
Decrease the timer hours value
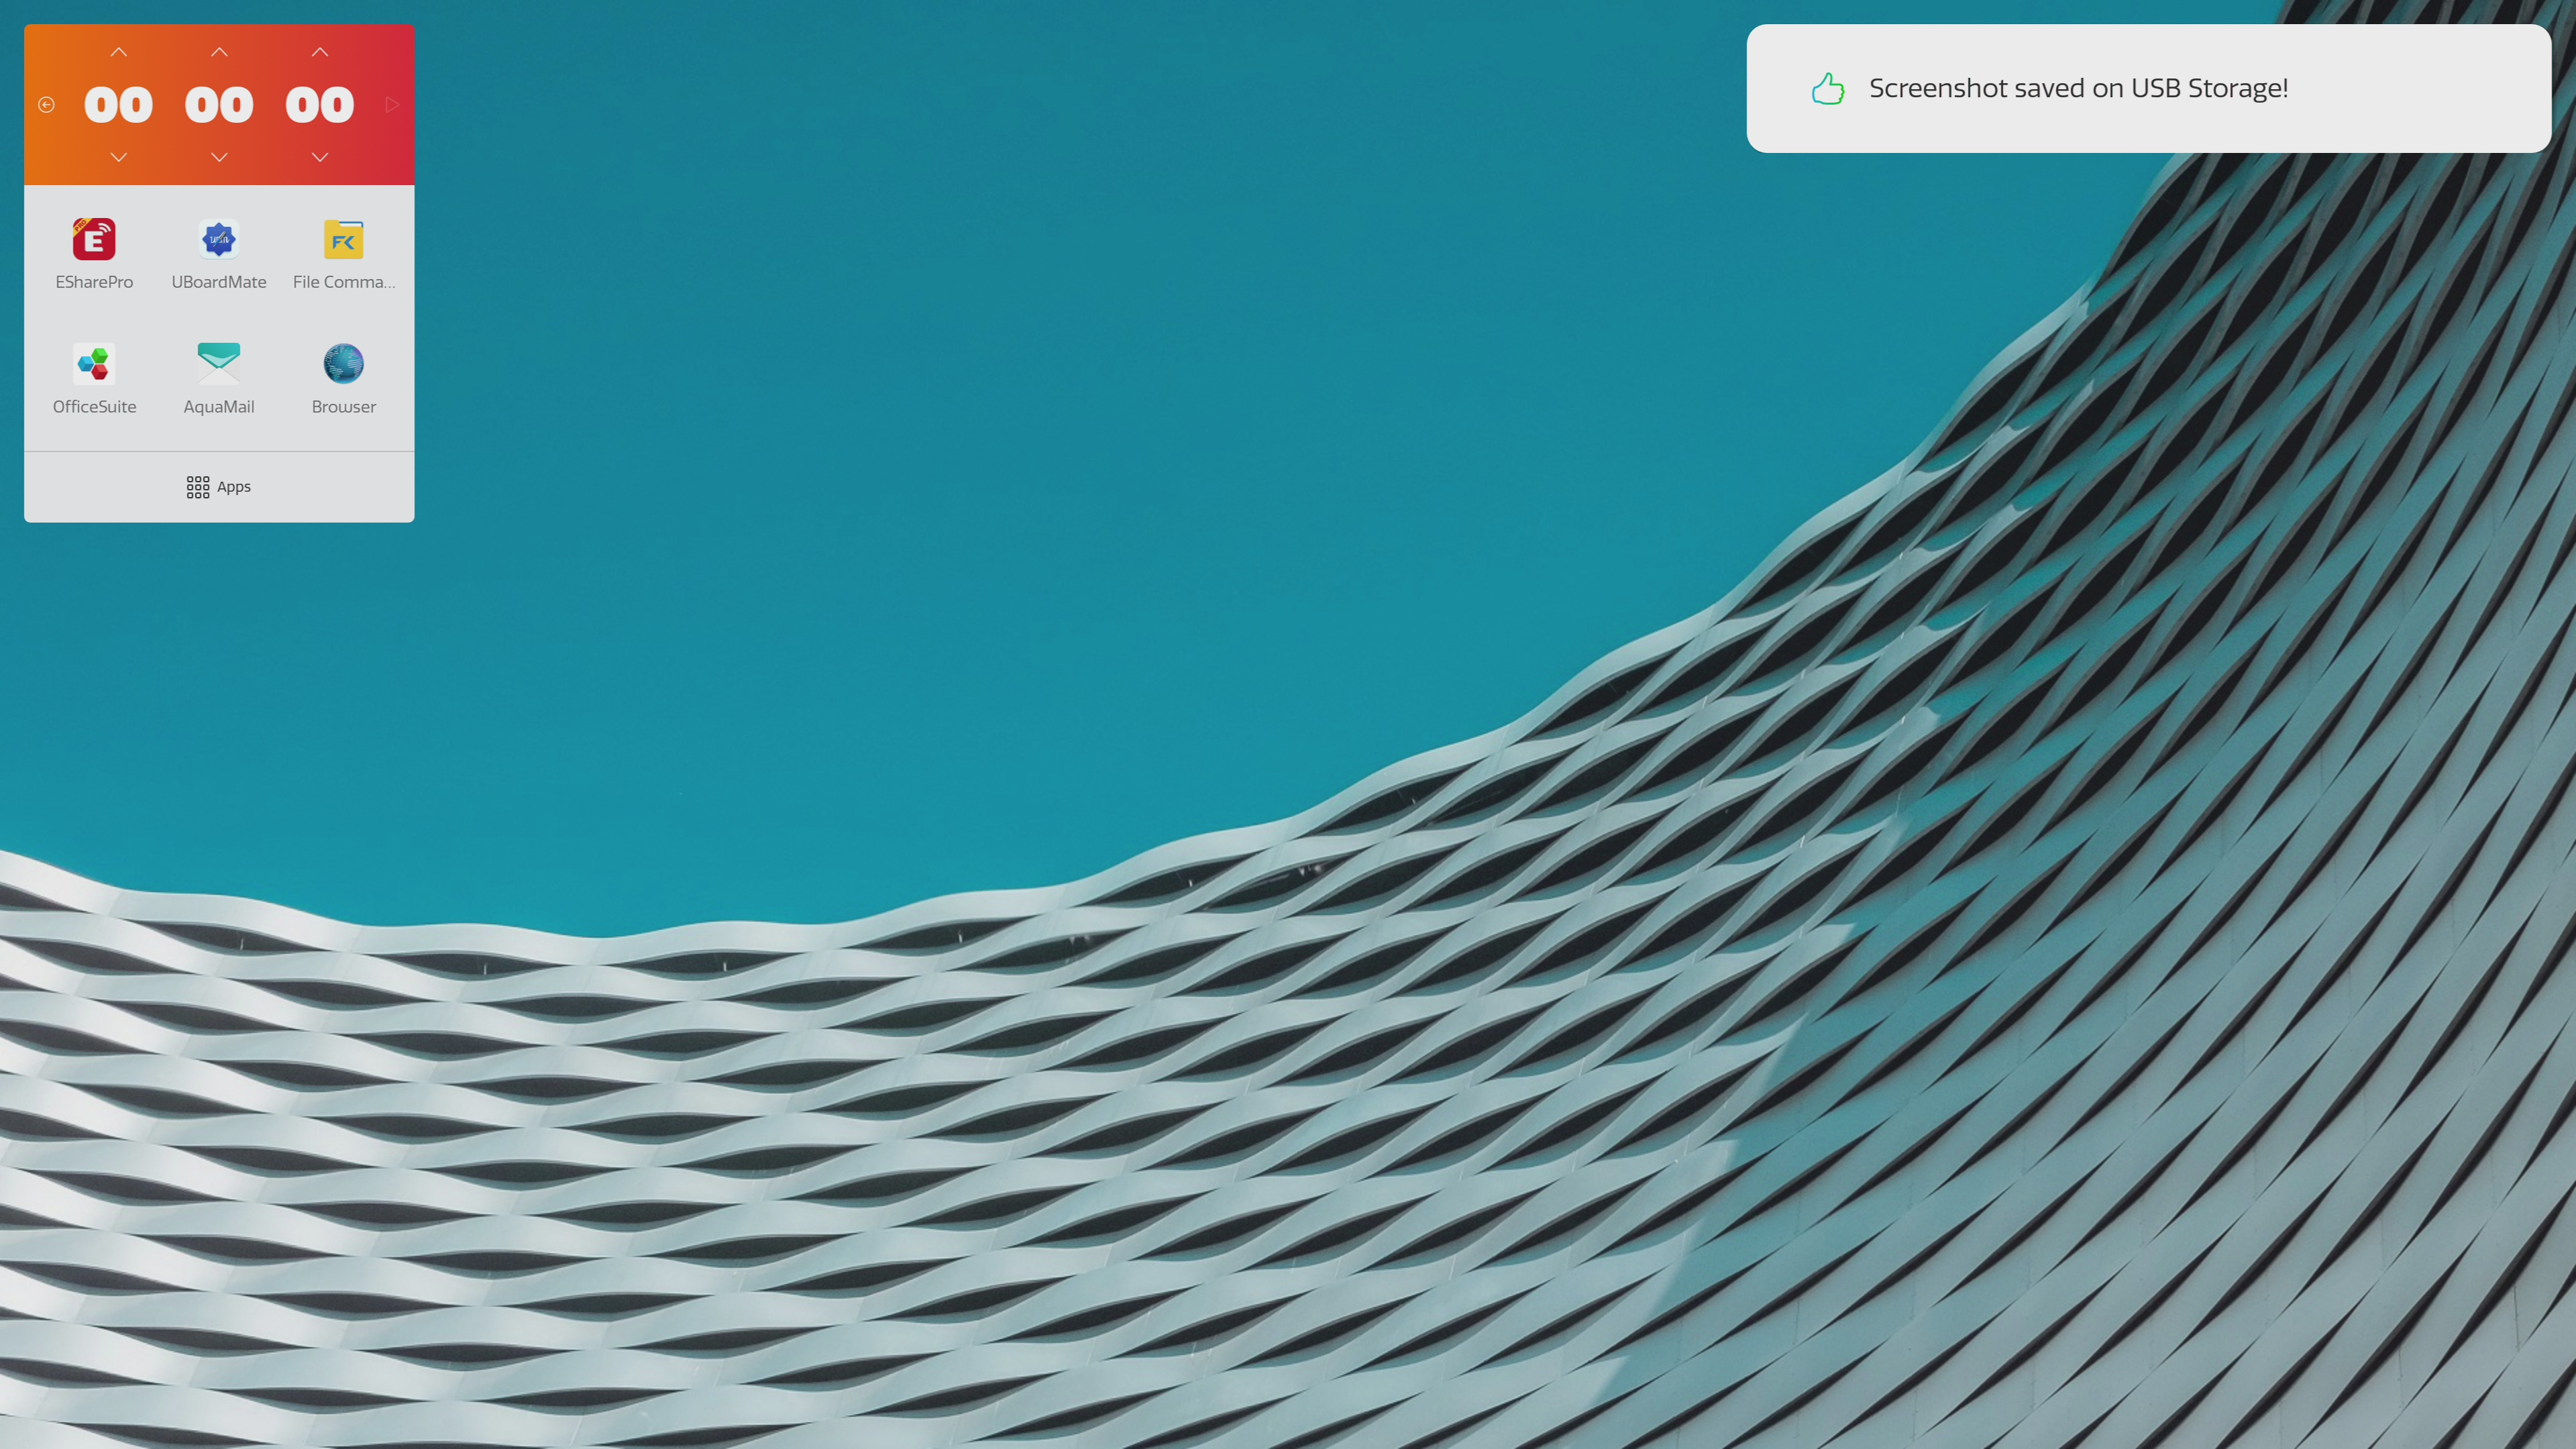tap(118, 157)
